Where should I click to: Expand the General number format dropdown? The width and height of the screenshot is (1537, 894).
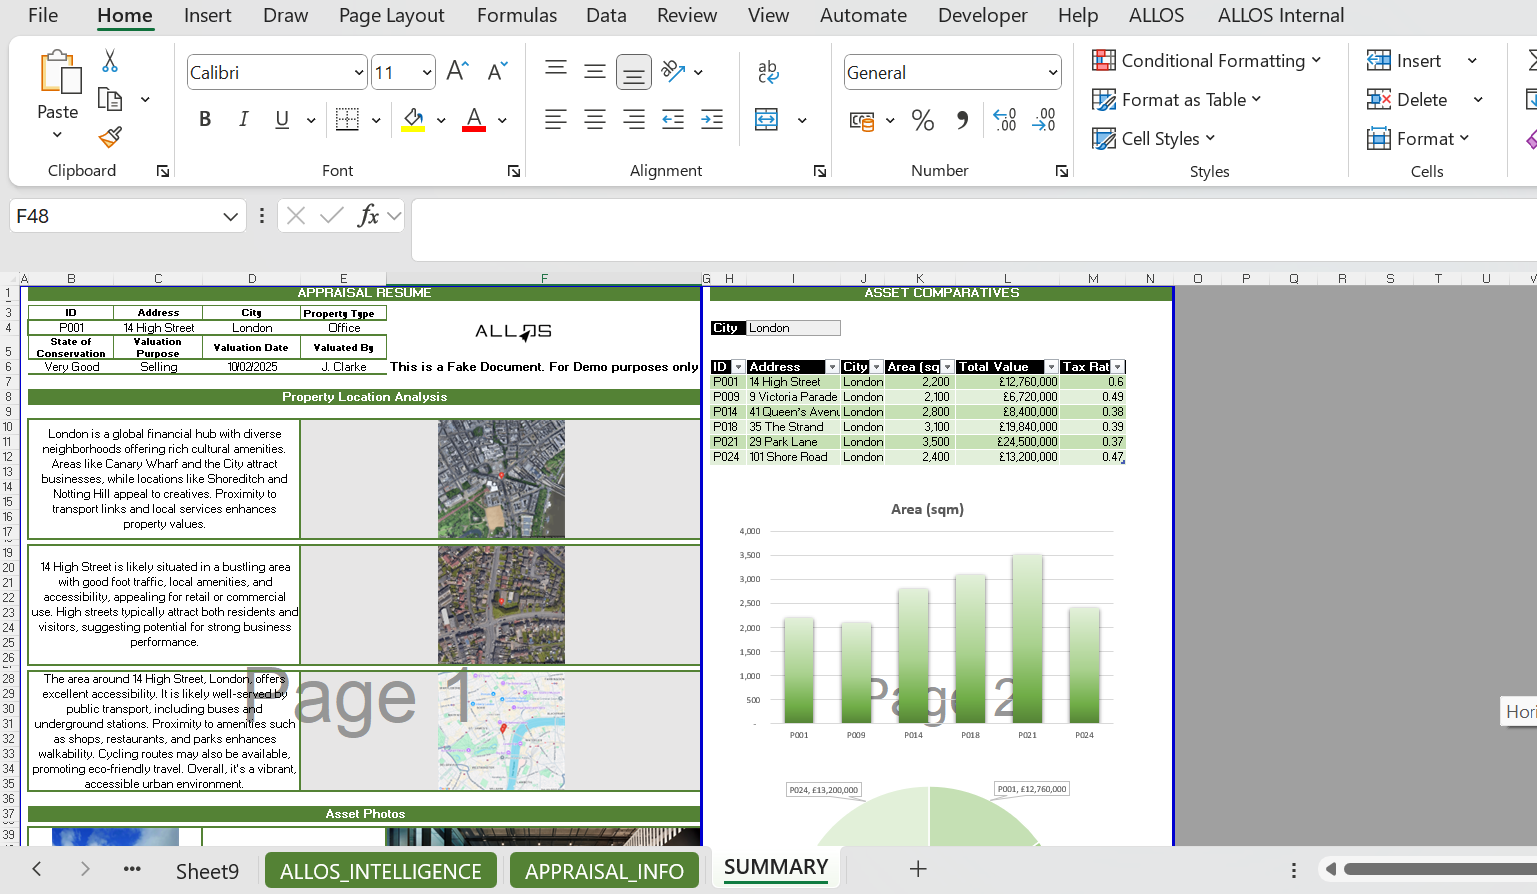point(1052,73)
